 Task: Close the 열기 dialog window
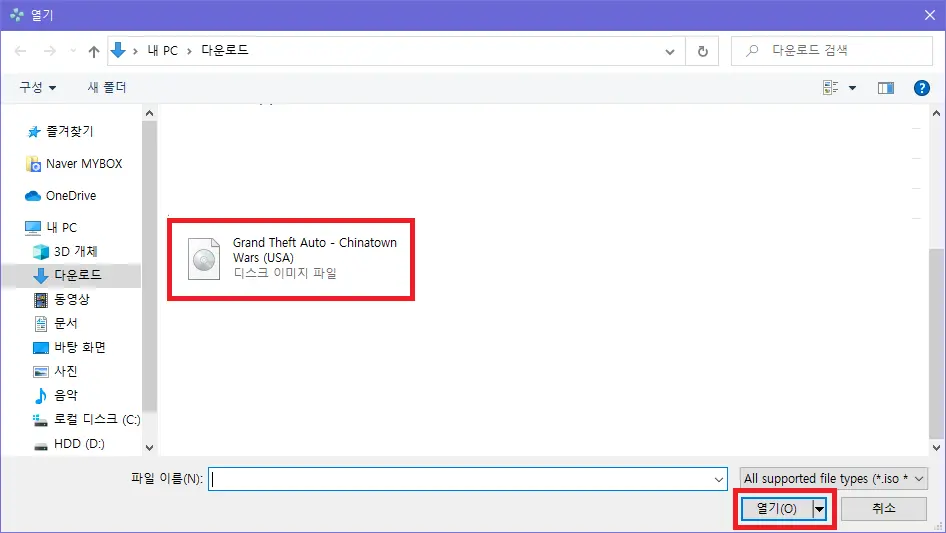[x=930, y=15]
